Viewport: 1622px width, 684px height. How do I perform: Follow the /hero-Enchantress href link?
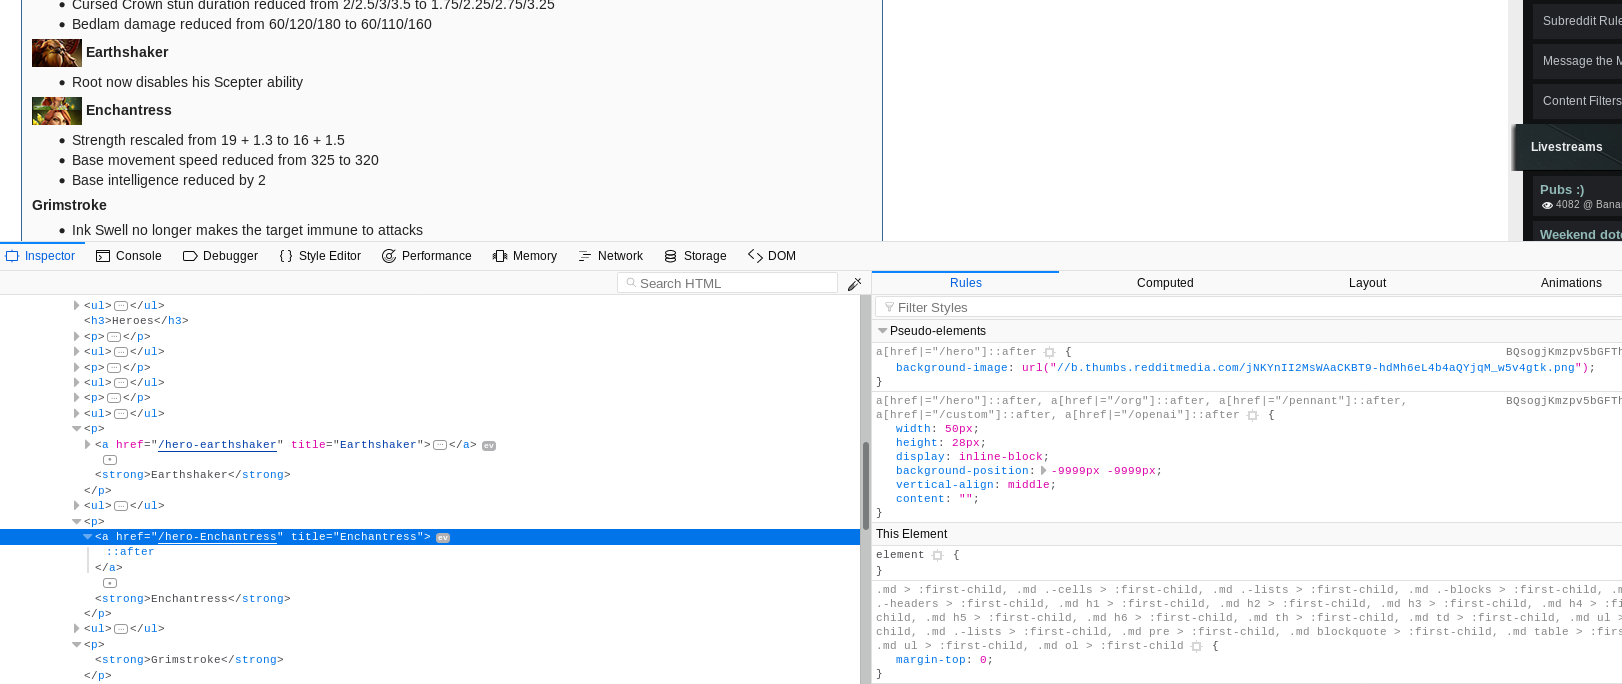pyautogui.click(x=217, y=537)
